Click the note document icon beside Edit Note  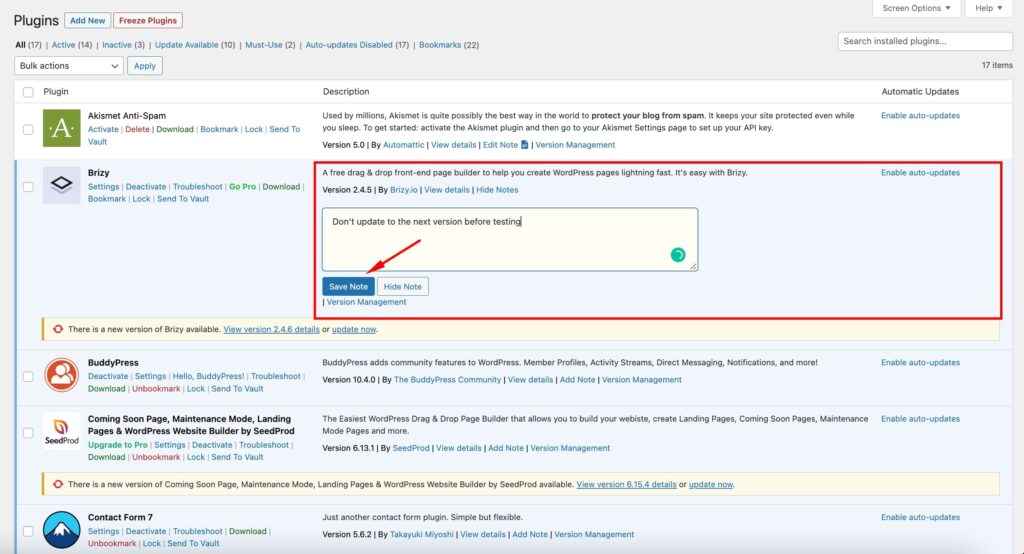click(x=524, y=144)
